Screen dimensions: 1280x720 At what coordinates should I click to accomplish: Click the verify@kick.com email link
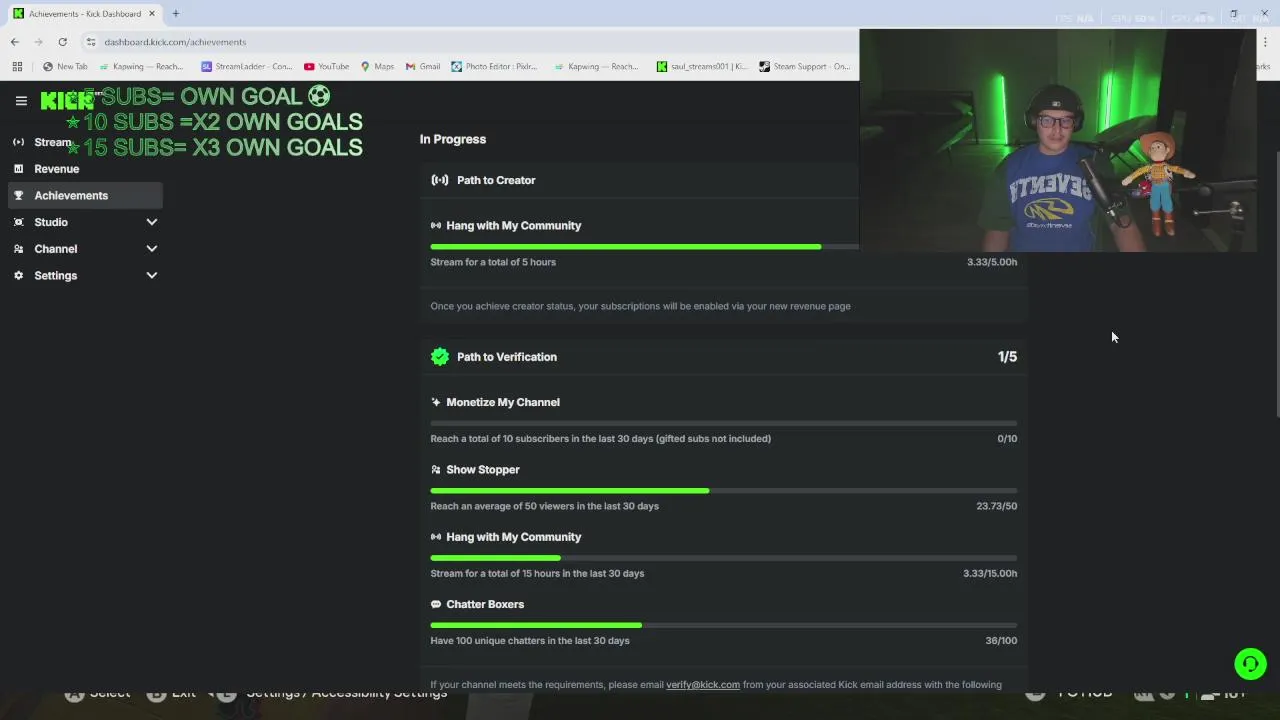[703, 685]
